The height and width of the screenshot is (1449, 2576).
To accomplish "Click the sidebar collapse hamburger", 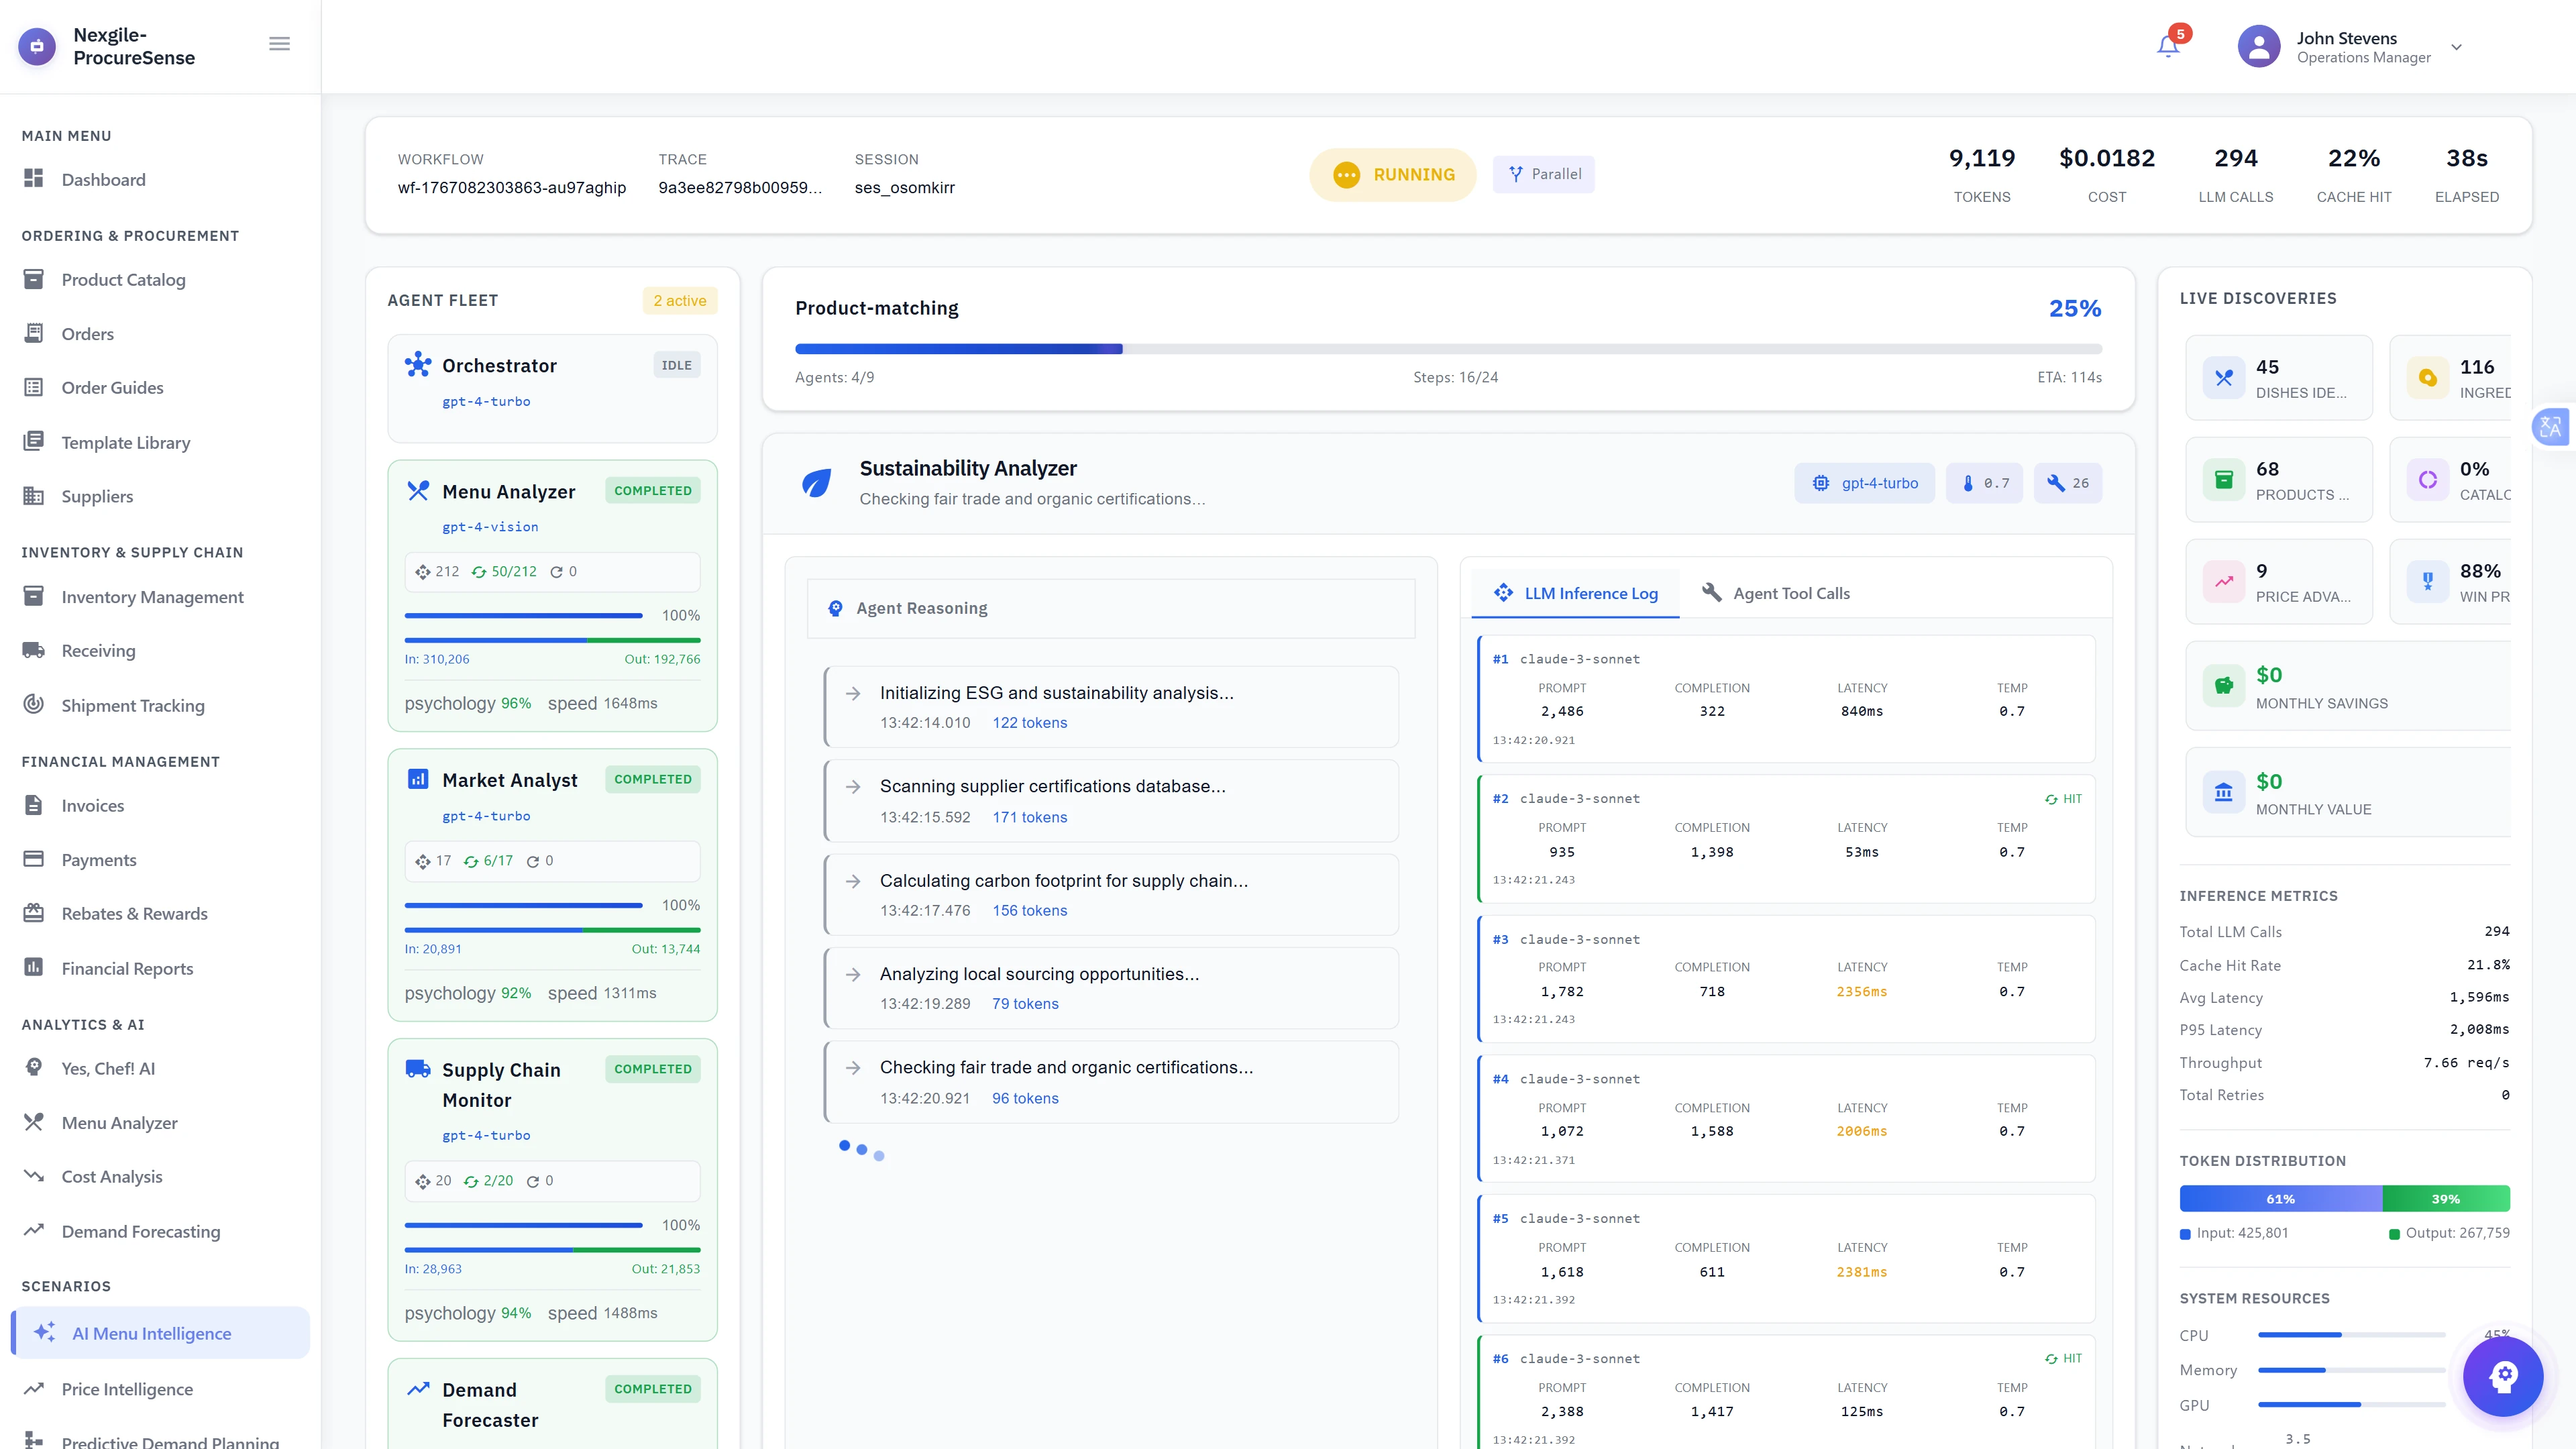I will [279, 43].
